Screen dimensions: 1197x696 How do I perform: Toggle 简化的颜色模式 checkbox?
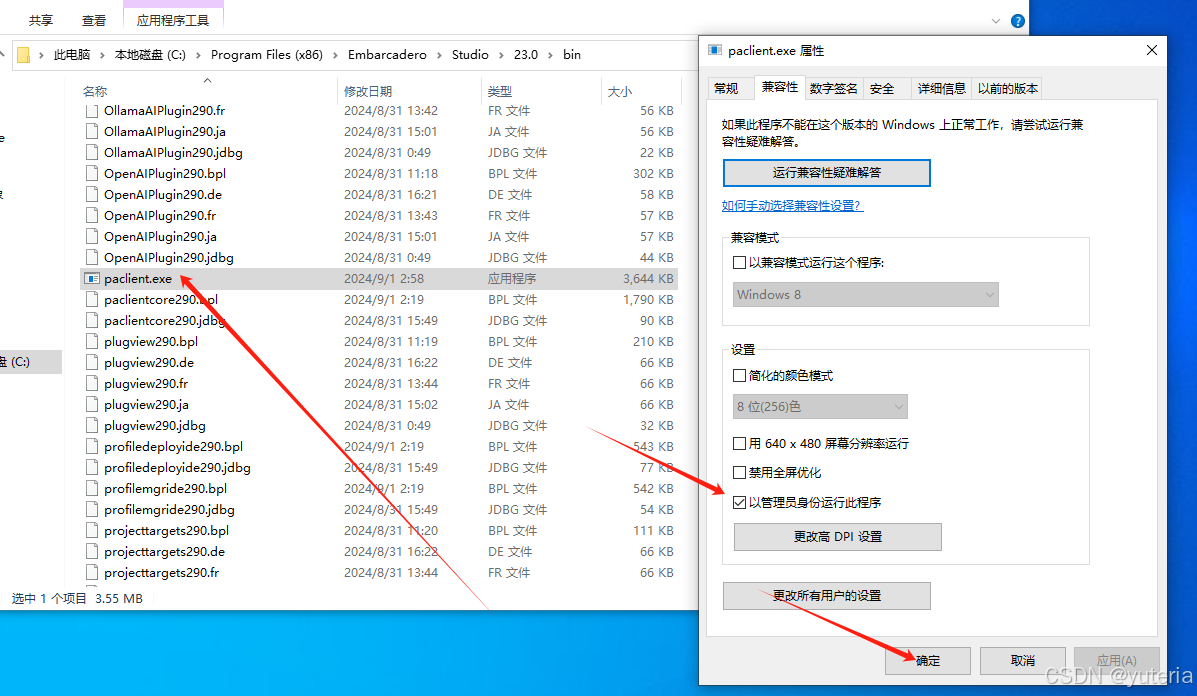click(x=739, y=375)
